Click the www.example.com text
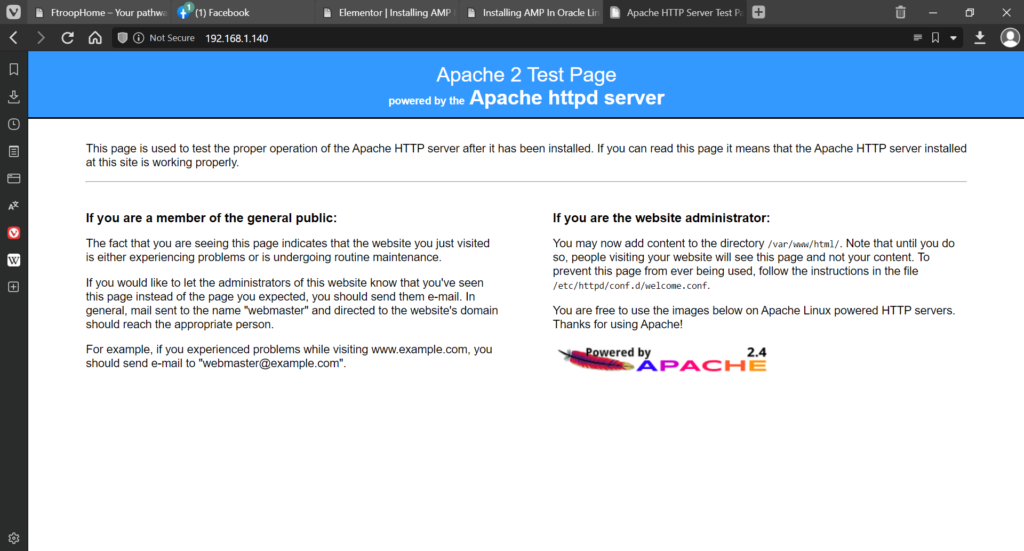The width and height of the screenshot is (1024, 551). (x=419, y=349)
